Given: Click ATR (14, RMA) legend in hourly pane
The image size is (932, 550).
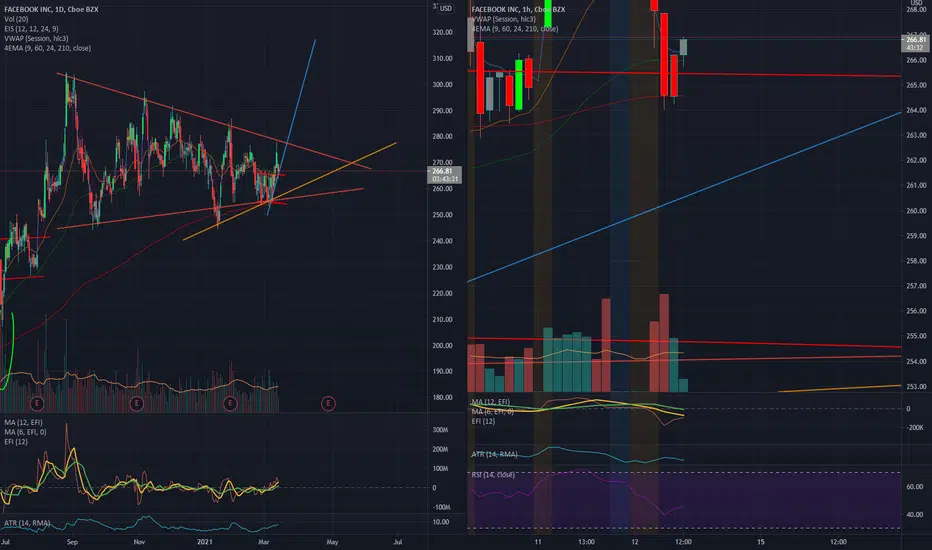Looking at the screenshot, I should click(x=495, y=454).
